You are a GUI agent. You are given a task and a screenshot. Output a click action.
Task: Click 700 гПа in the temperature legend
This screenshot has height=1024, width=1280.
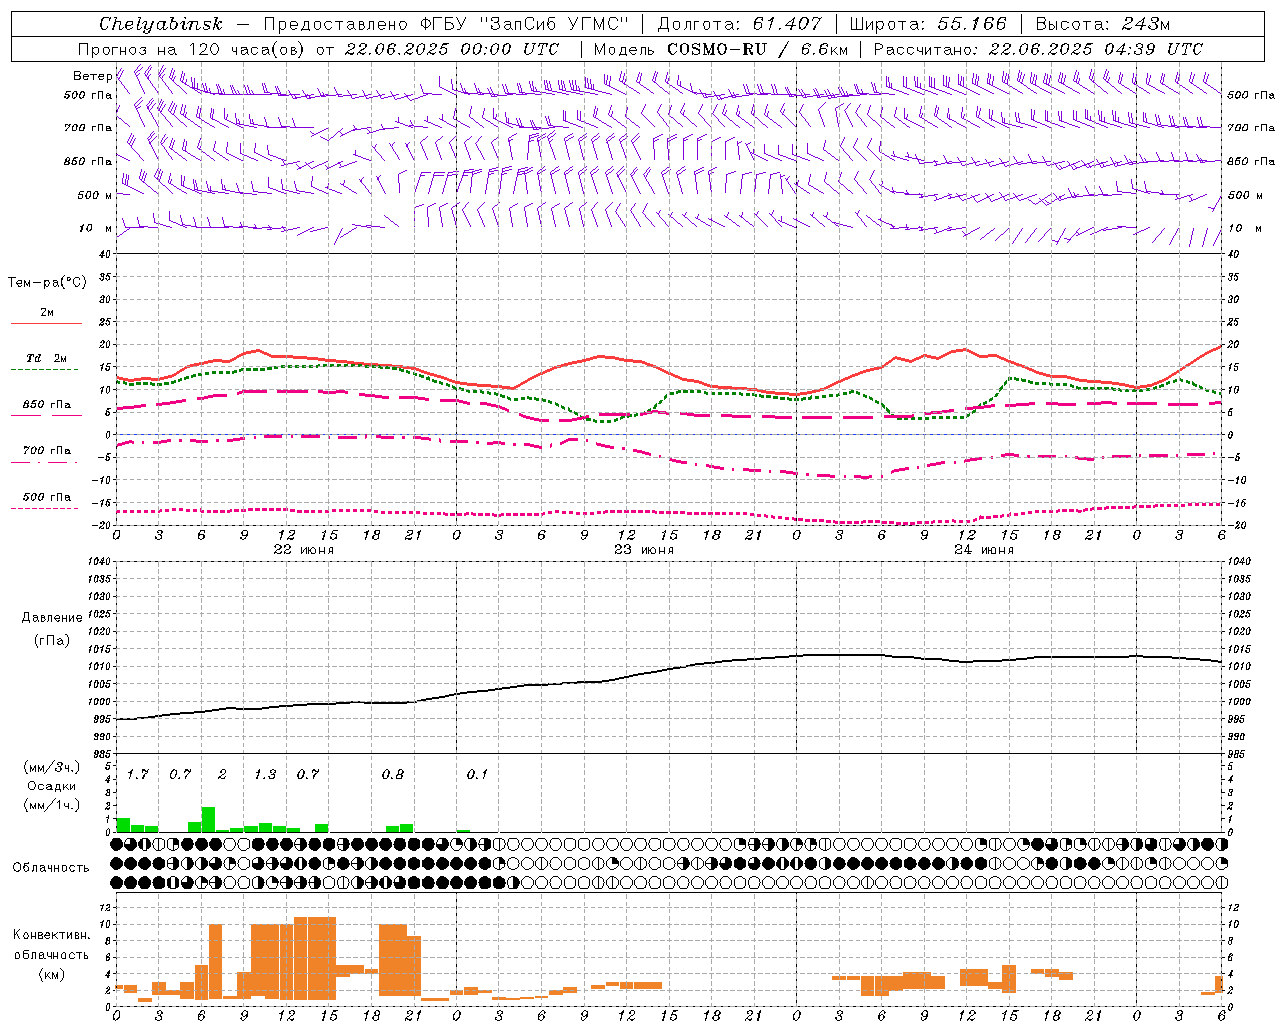47,451
